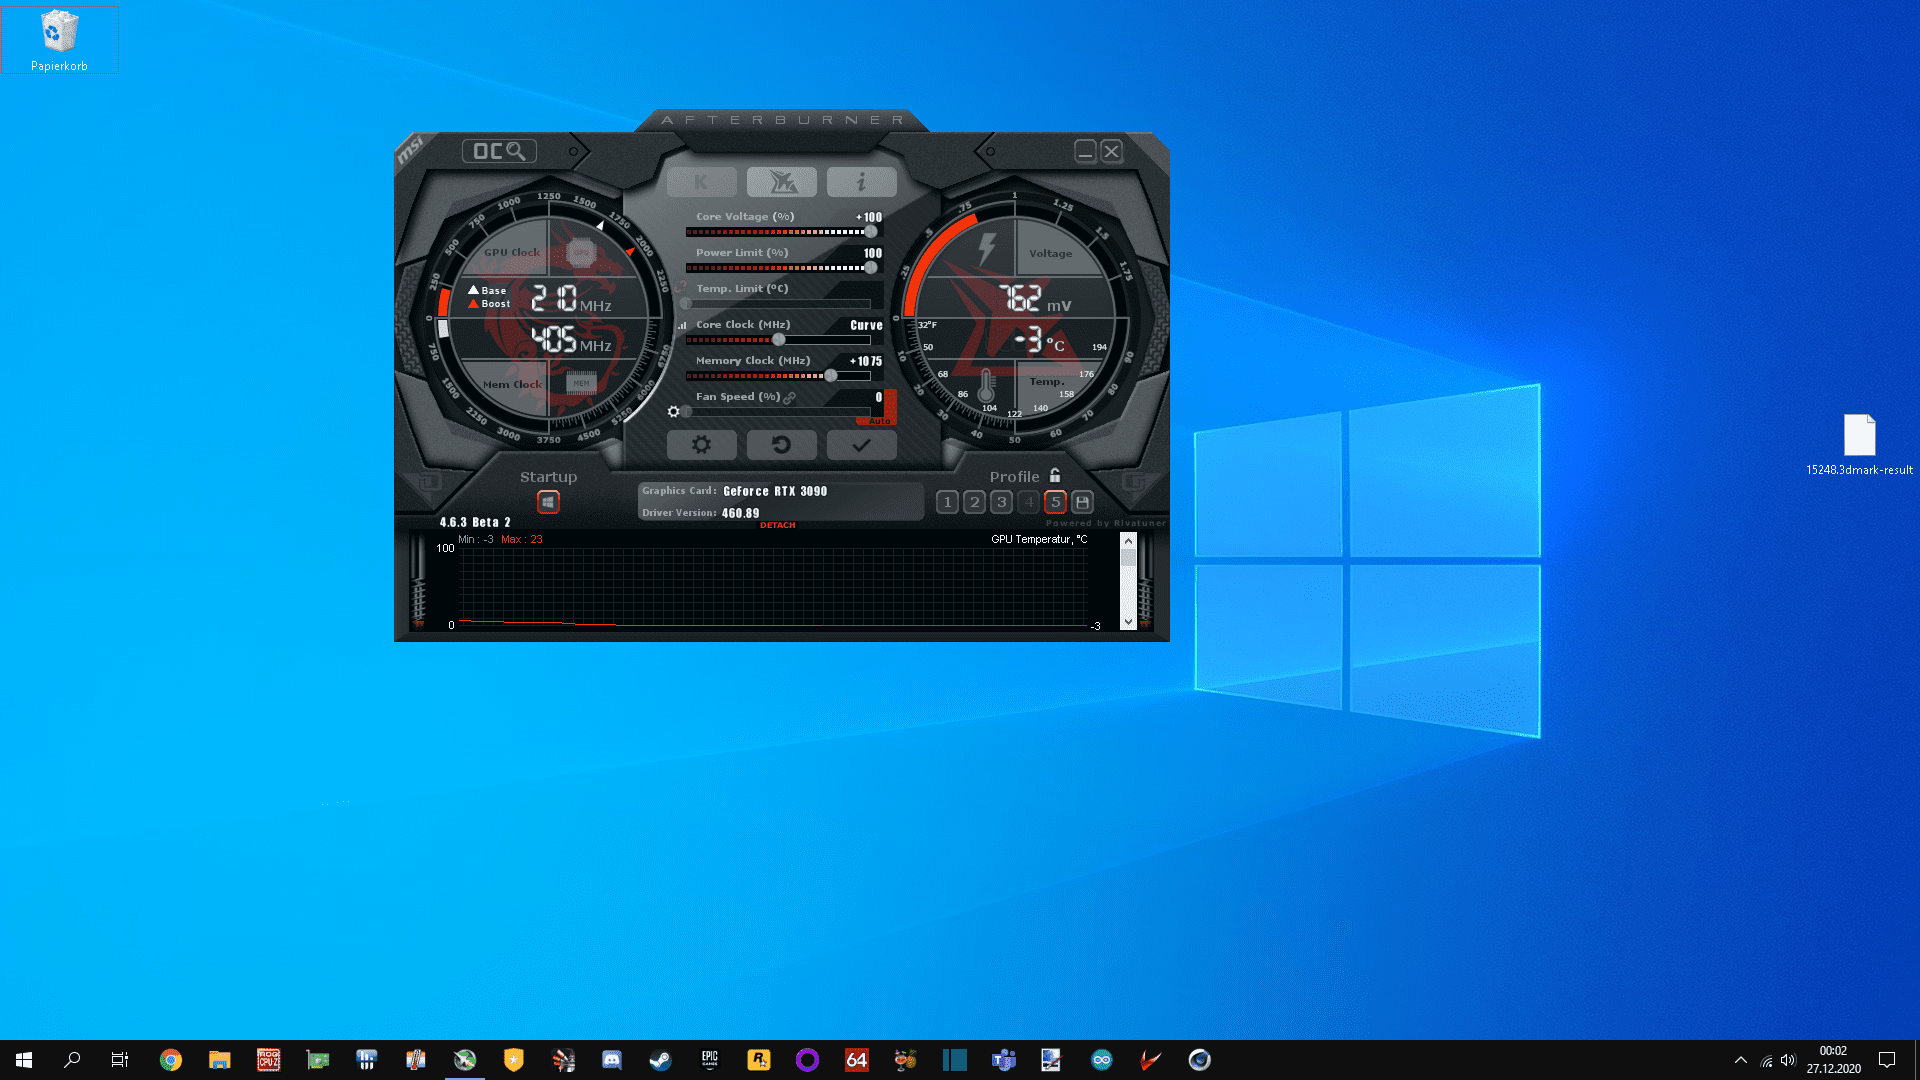Click monitor graph scrollbar up arrow

click(x=1128, y=541)
